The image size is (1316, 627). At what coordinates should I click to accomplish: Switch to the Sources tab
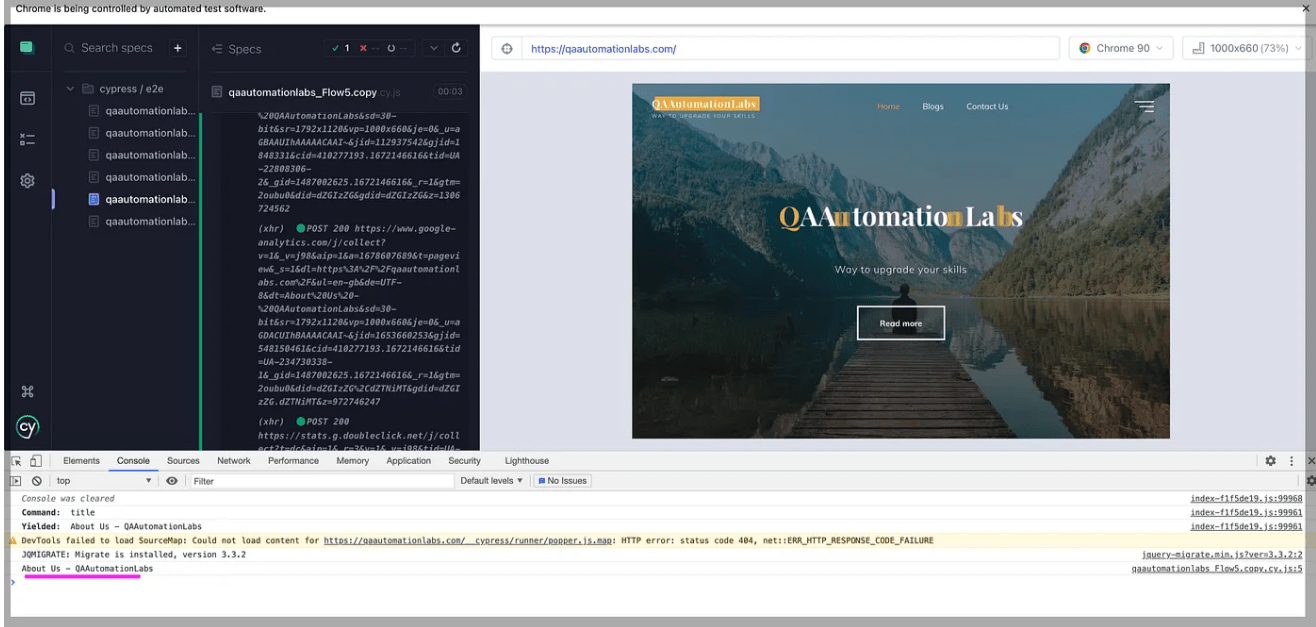click(183, 461)
